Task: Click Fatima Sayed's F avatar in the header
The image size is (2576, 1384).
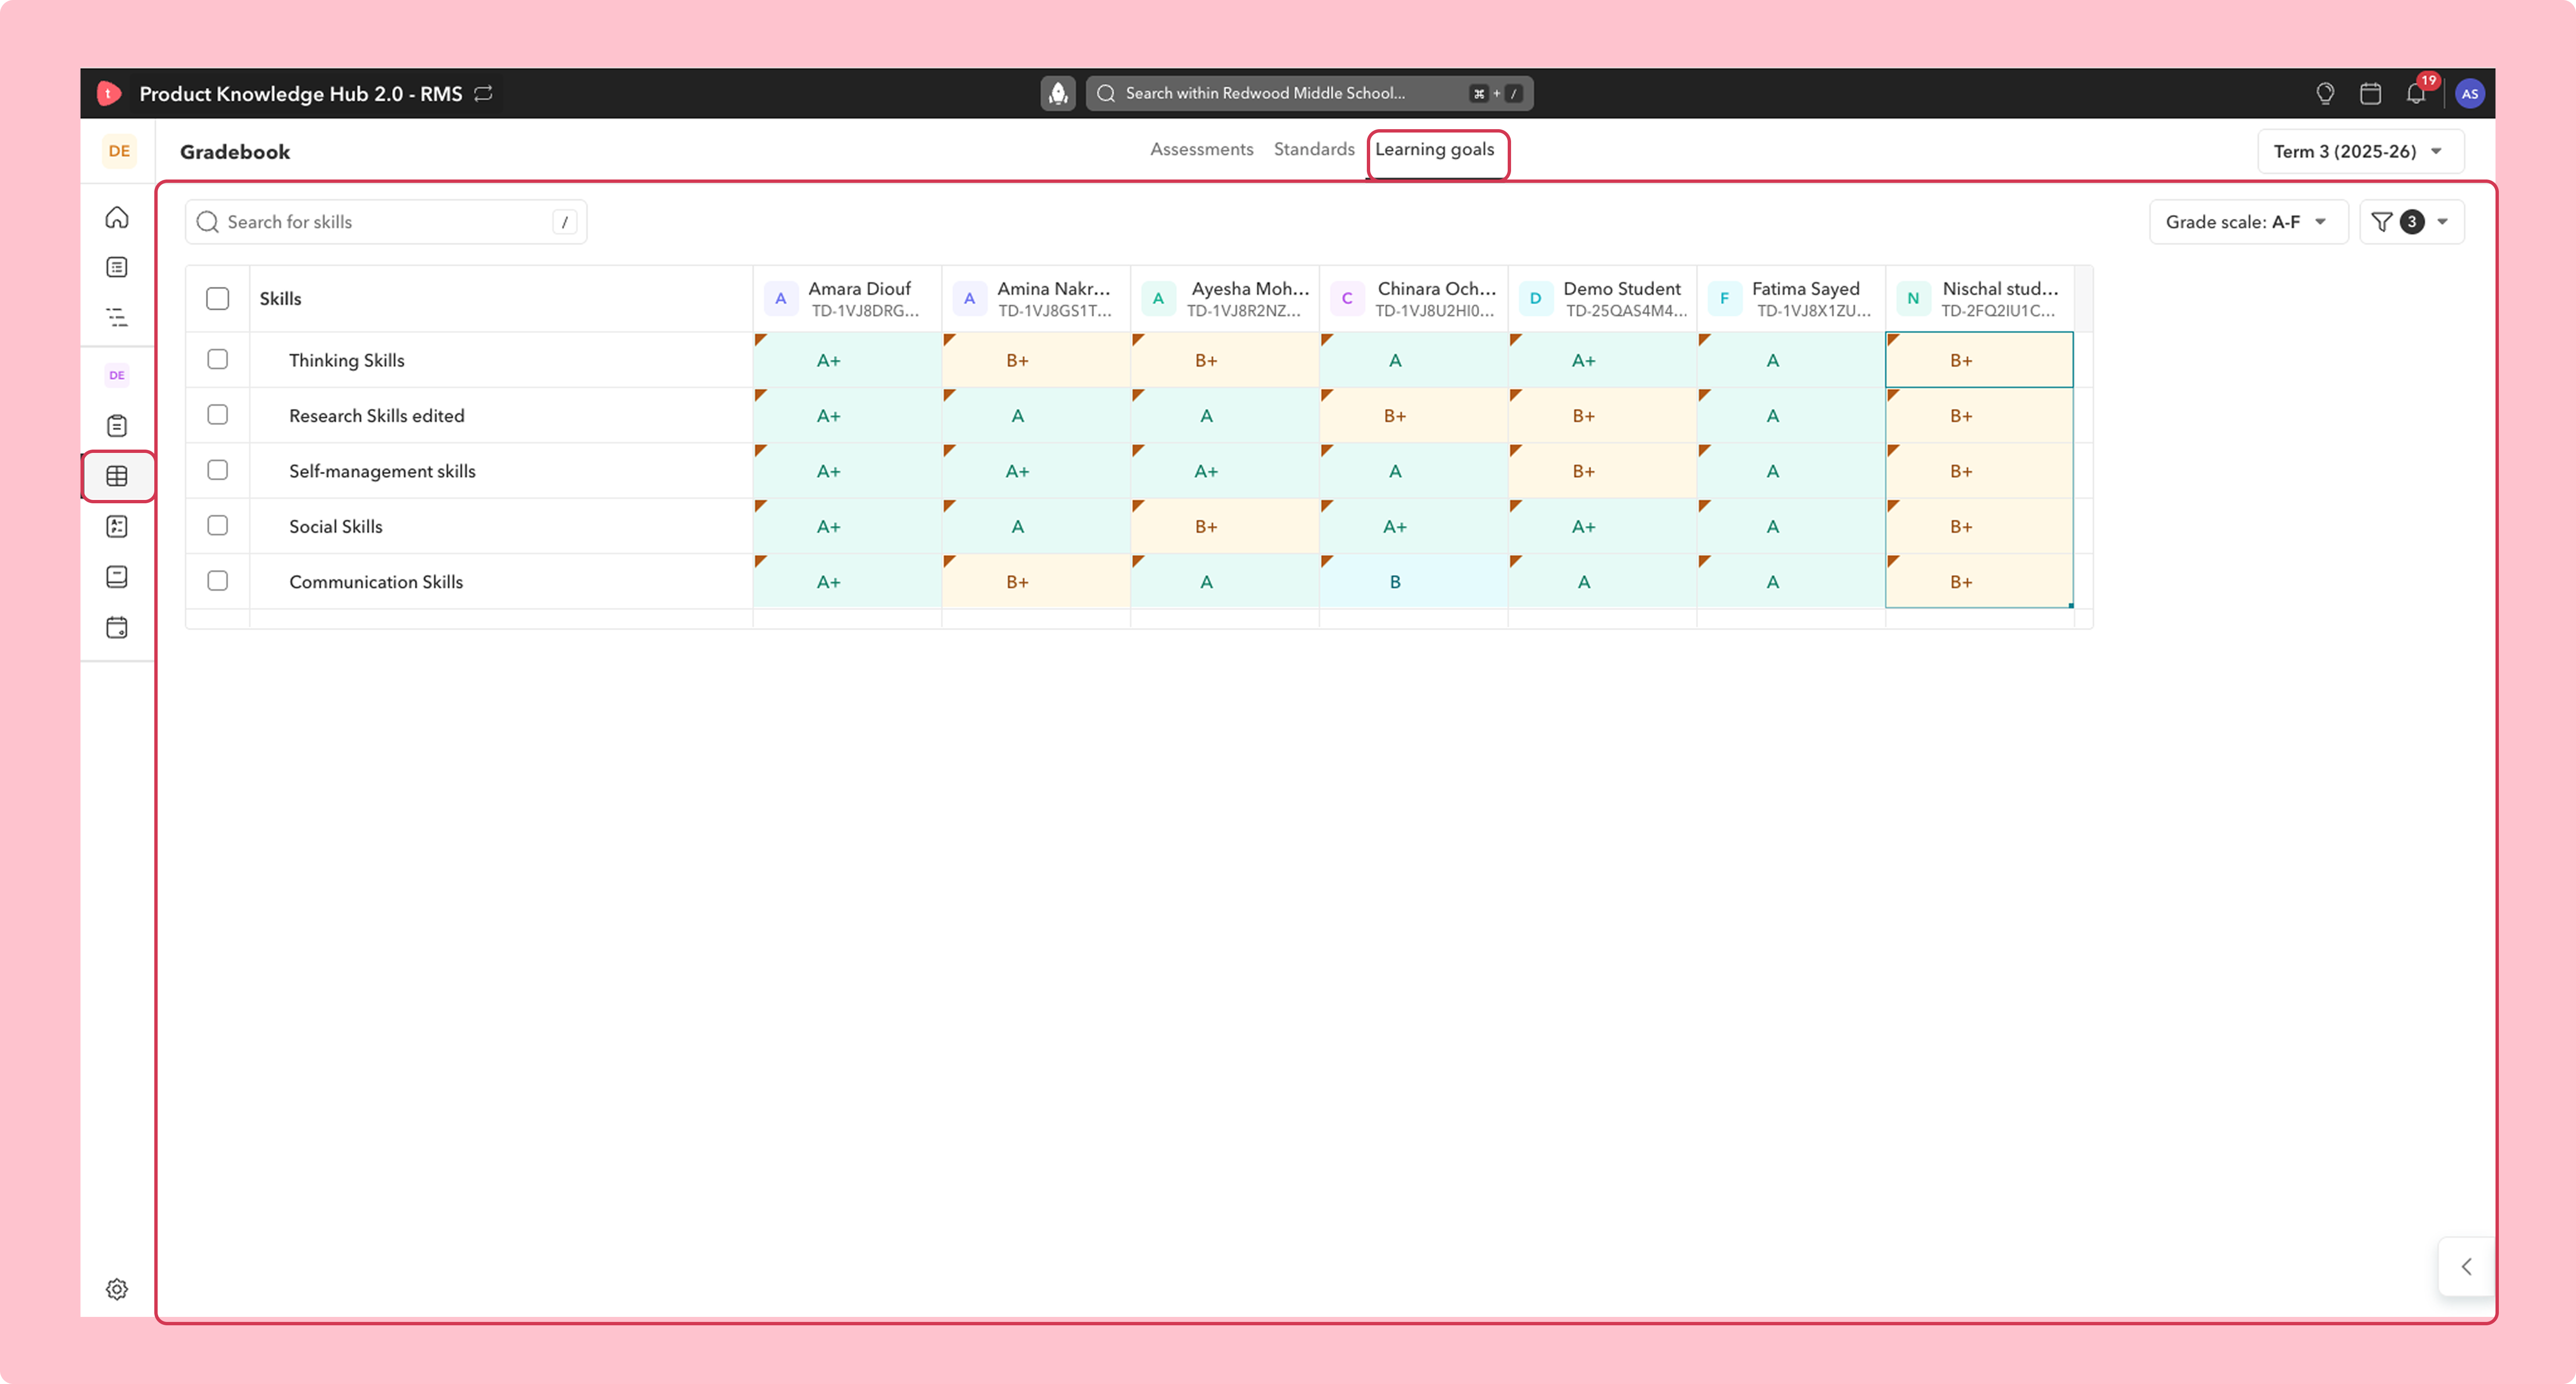Action: click(x=1725, y=298)
